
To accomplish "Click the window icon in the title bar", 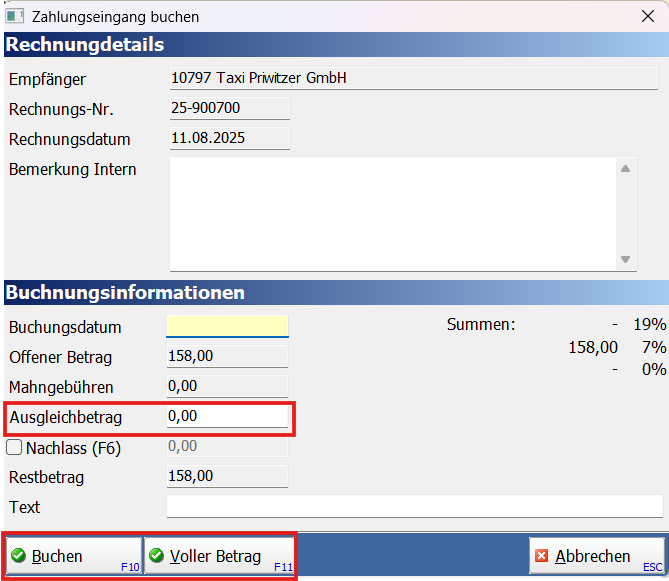I will (15, 17).
